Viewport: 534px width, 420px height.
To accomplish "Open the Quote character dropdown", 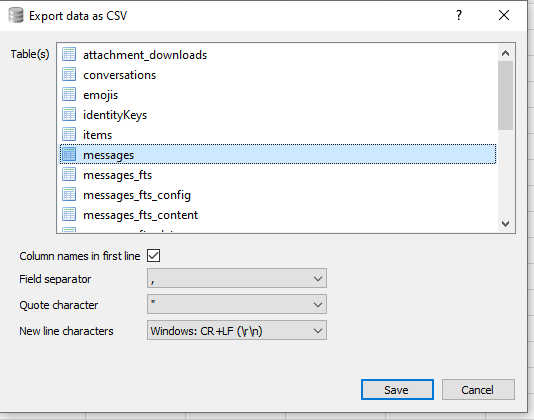I will coord(237,304).
